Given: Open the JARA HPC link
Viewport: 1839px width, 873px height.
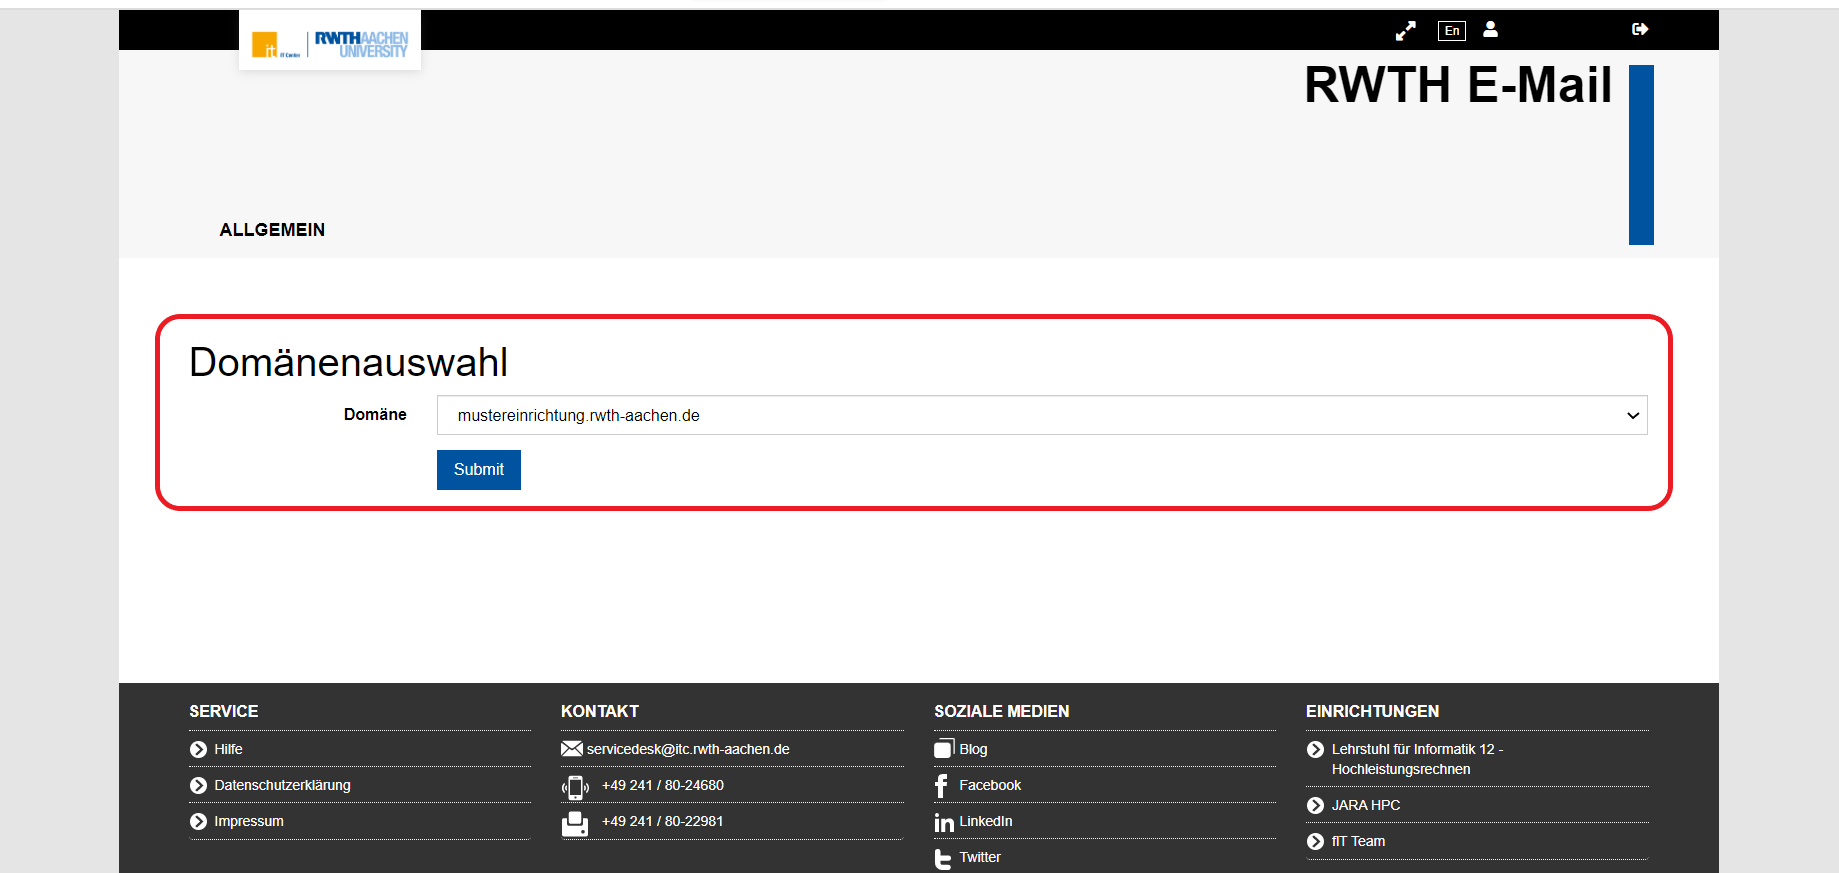Looking at the screenshot, I should coord(1365,805).
